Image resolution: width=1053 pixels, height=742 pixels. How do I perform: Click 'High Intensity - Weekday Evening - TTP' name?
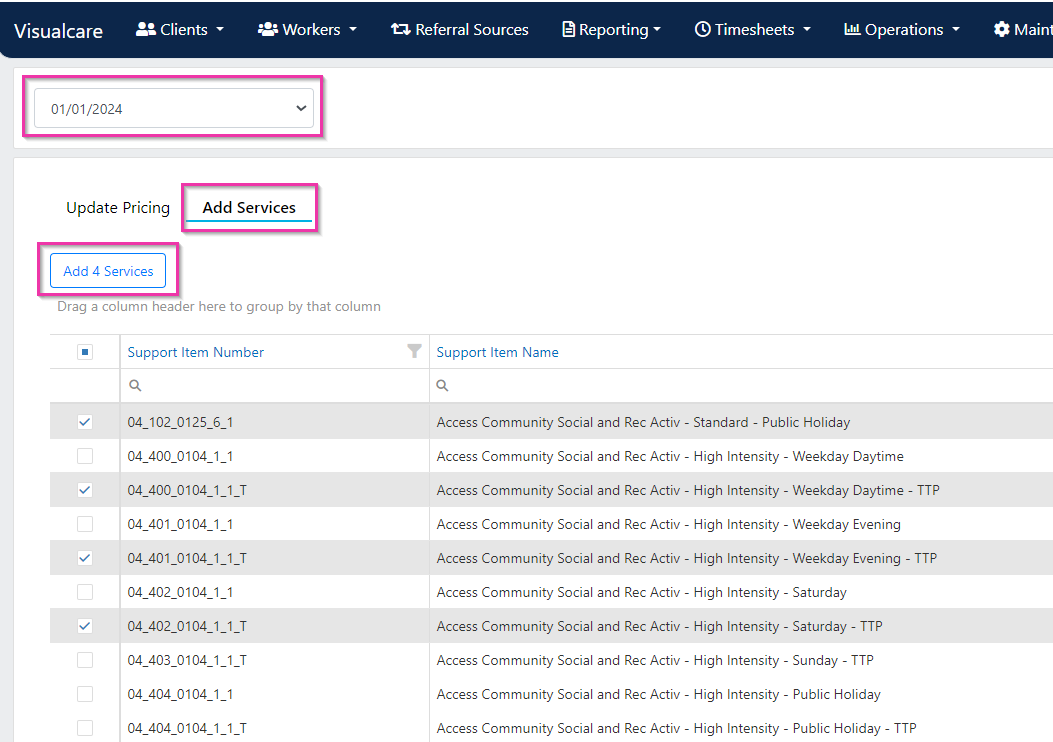(x=686, y=558)
